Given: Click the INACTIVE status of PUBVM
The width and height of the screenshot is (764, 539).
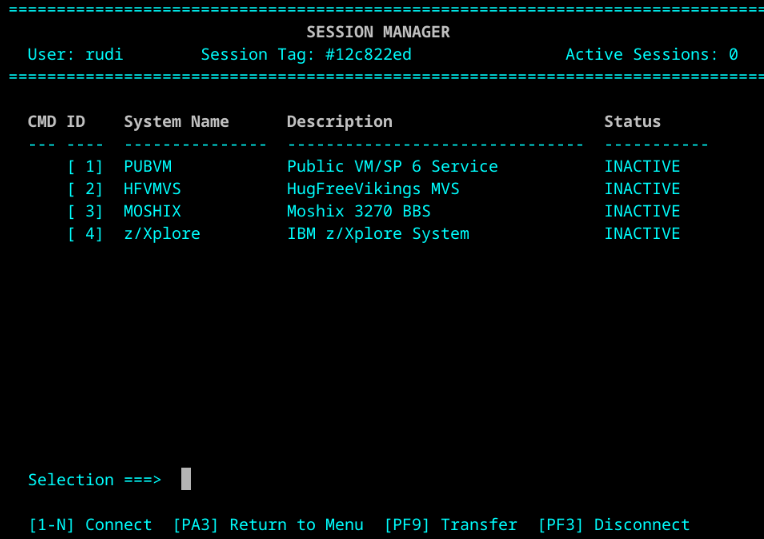Looking at the screenshot, I should [x=642, y=167].
